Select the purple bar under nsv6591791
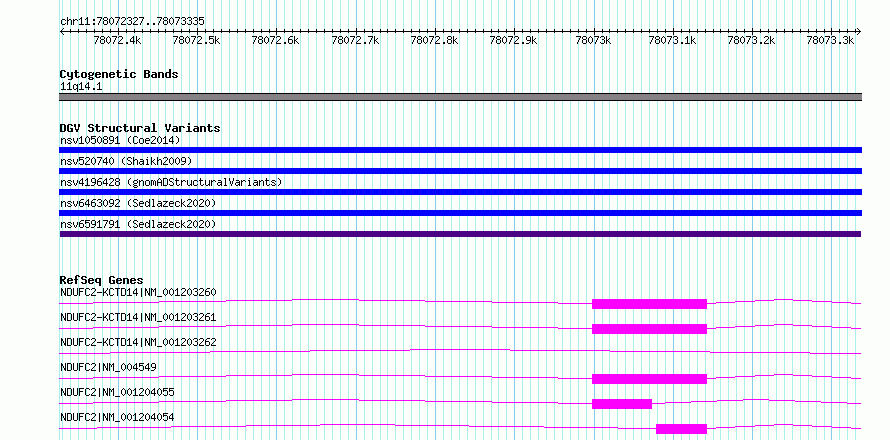Image resolution: width=890 pixels, height=440 pixels. click(x=460, y=234)
